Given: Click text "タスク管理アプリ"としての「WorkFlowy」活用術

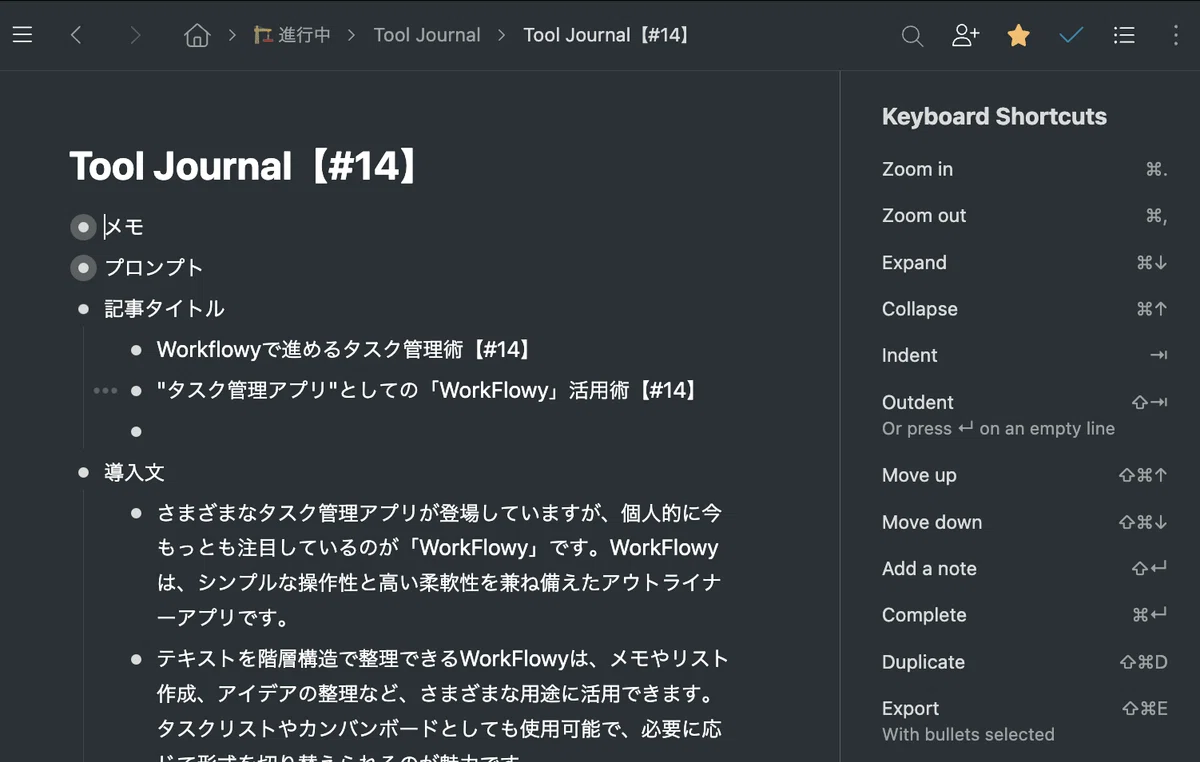Looking at the screenshot, I should tap(428, 391).
